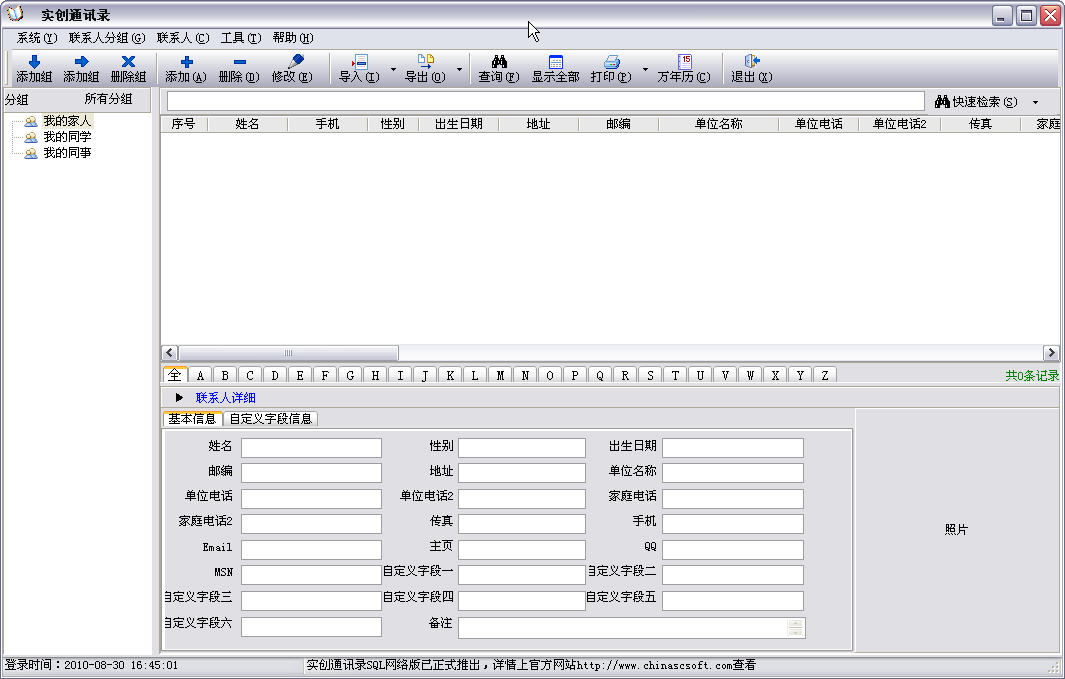Open the dropdown arrow next to 打印(P)
Screen dimensions: 1065x679
click(645, 70)
